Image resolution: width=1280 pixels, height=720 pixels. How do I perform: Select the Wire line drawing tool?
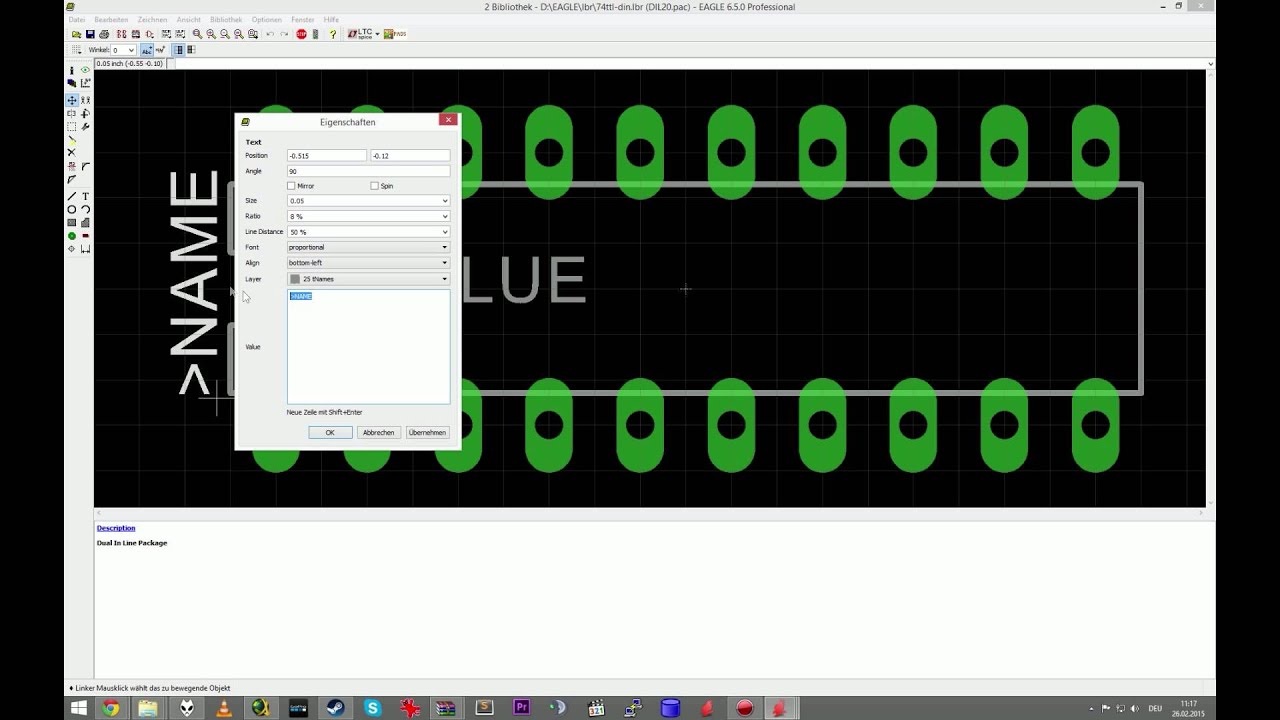(x=72, y=196)
